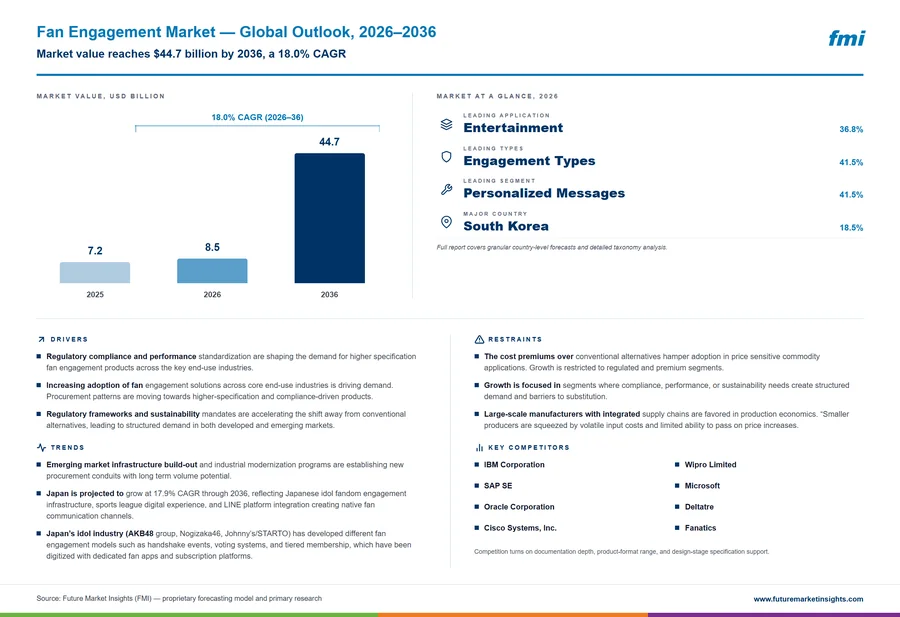Screen dimensions: 900x617
Task: Click "Microsoft" in the competitors list
Action: [x=702, y=486]
